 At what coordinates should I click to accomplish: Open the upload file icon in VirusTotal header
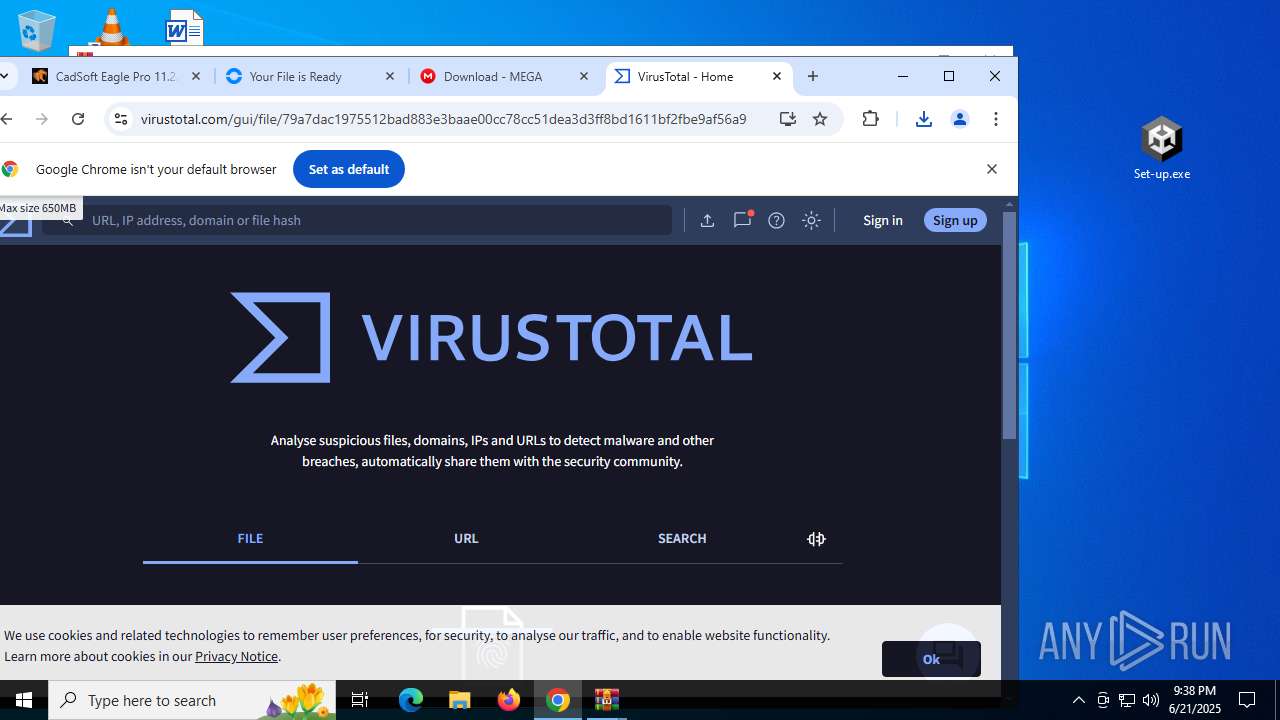[x=707, y=220]
